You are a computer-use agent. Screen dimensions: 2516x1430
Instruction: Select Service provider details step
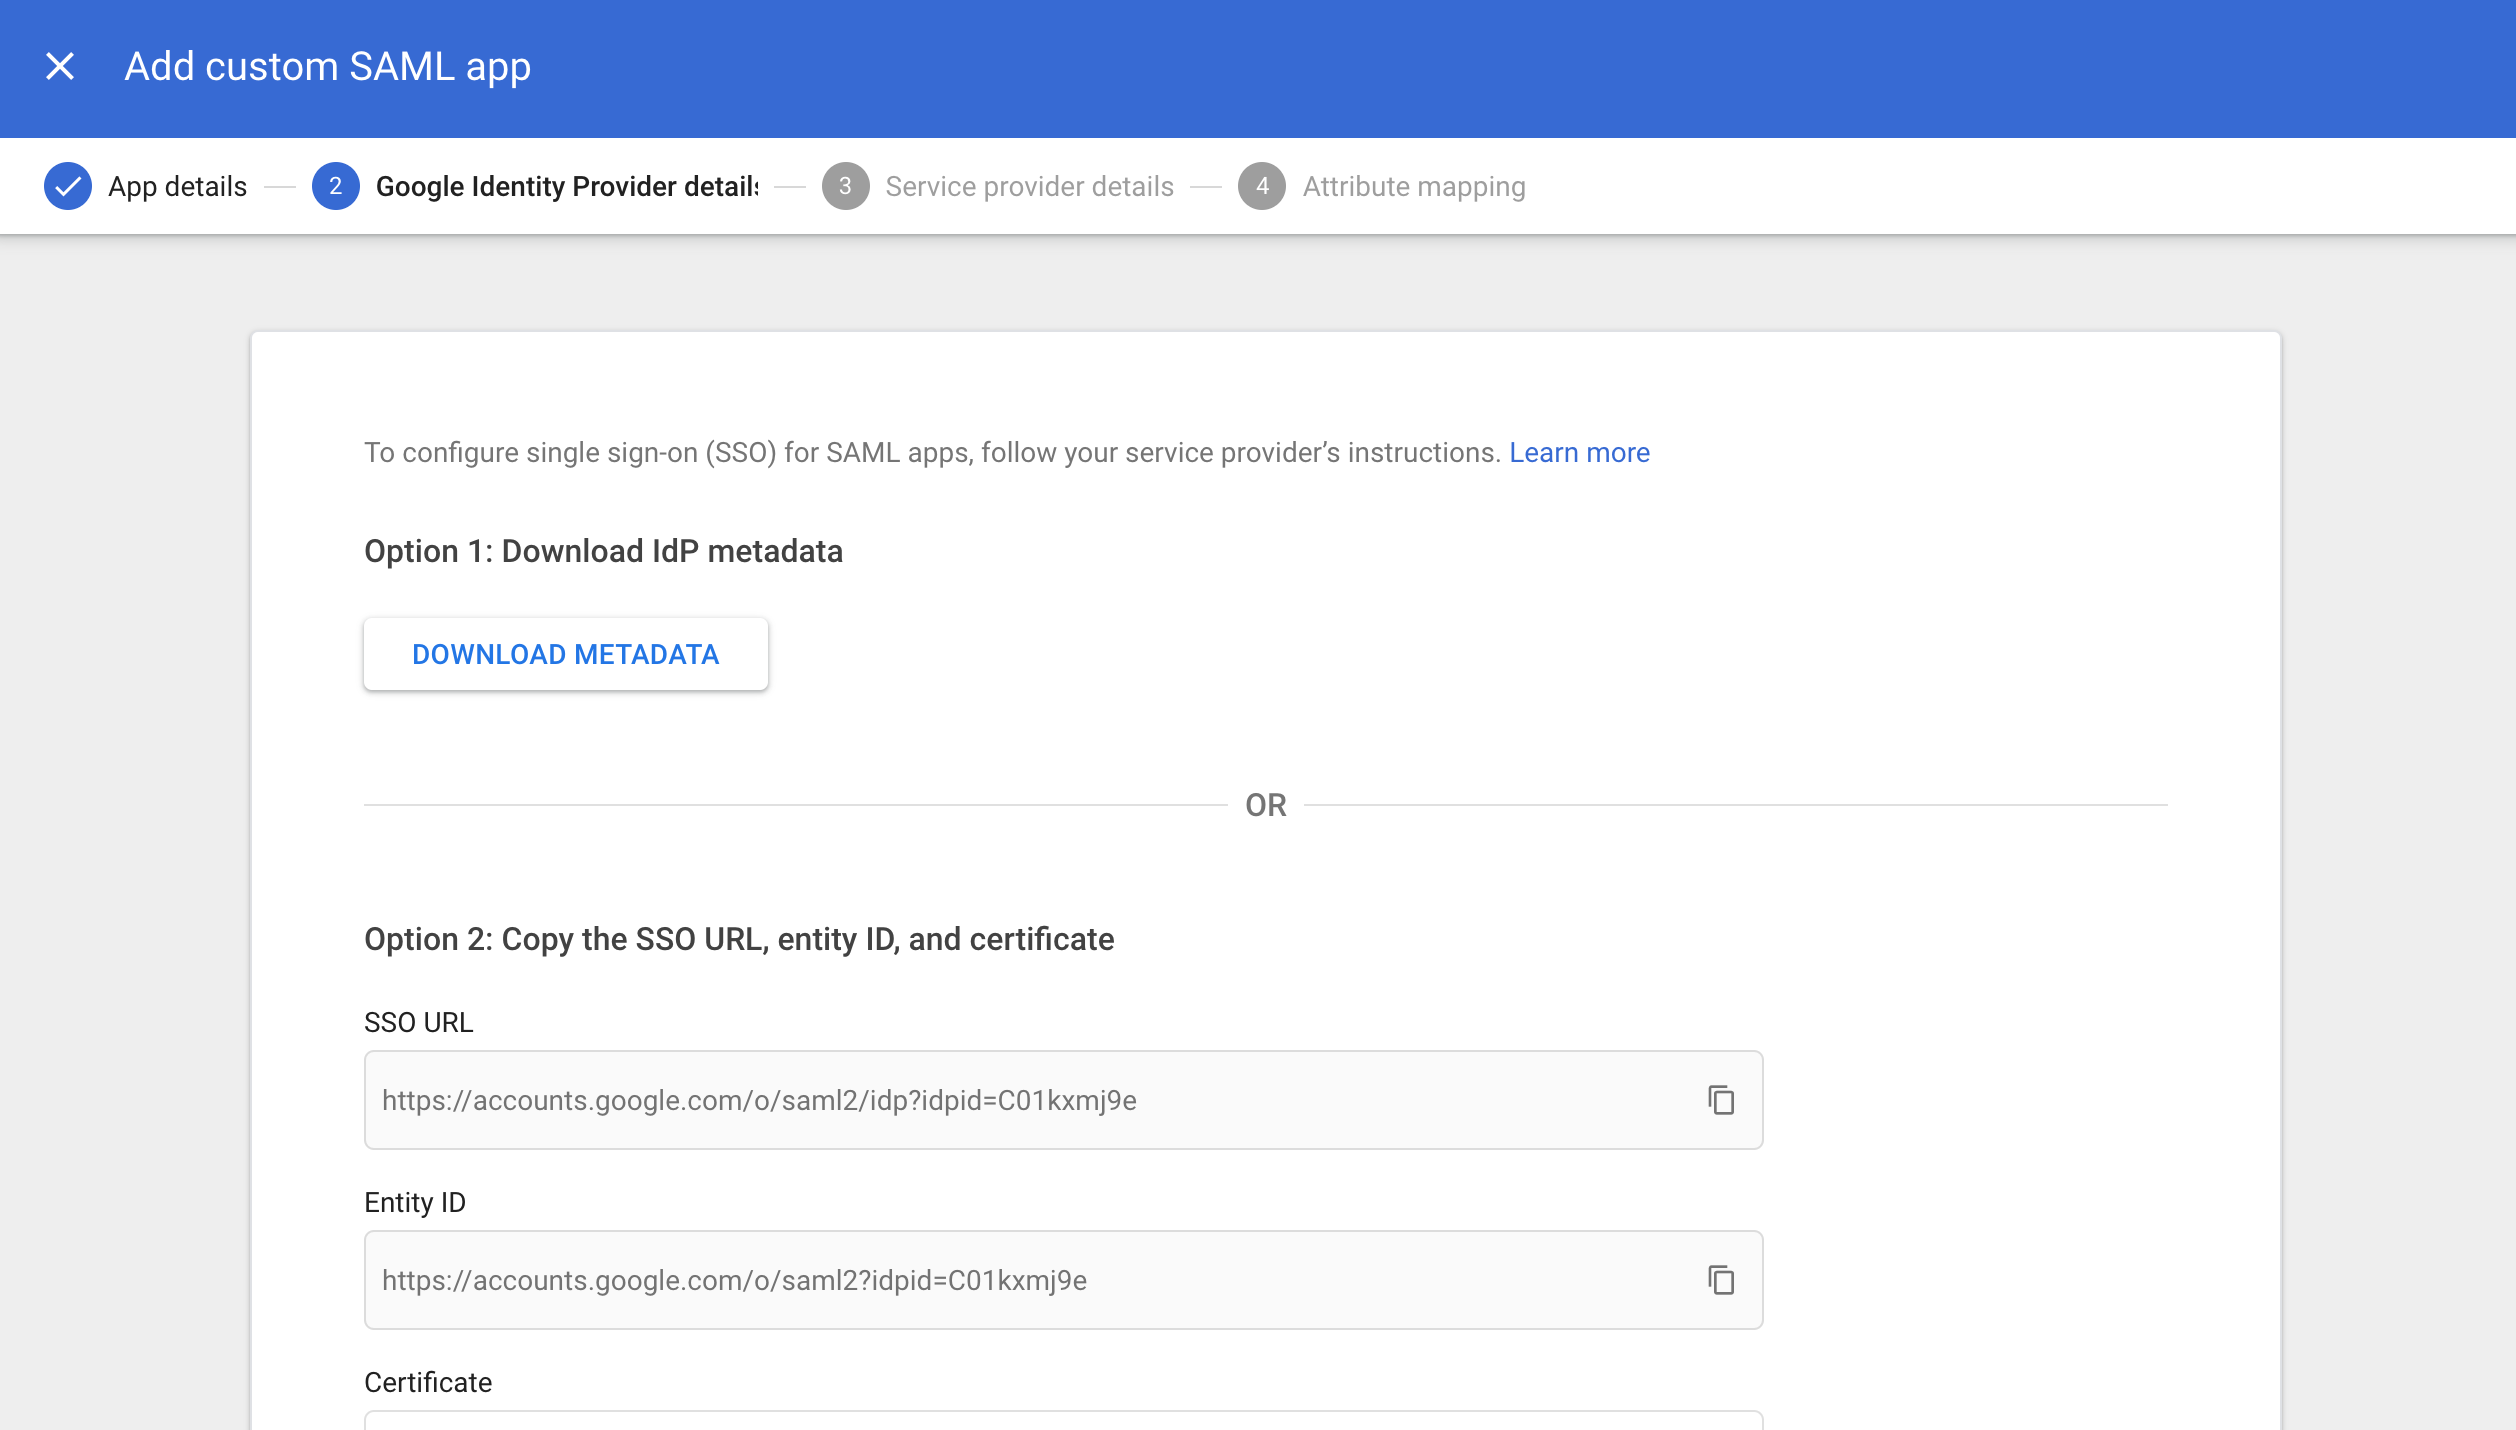pyautogui.click(x=1029, y=186)
